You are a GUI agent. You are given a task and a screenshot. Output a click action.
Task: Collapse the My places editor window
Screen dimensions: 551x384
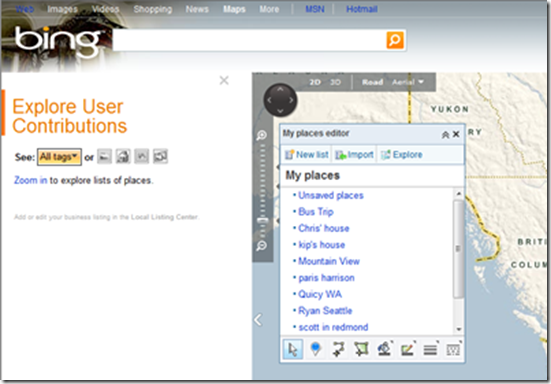click(445, 135)
